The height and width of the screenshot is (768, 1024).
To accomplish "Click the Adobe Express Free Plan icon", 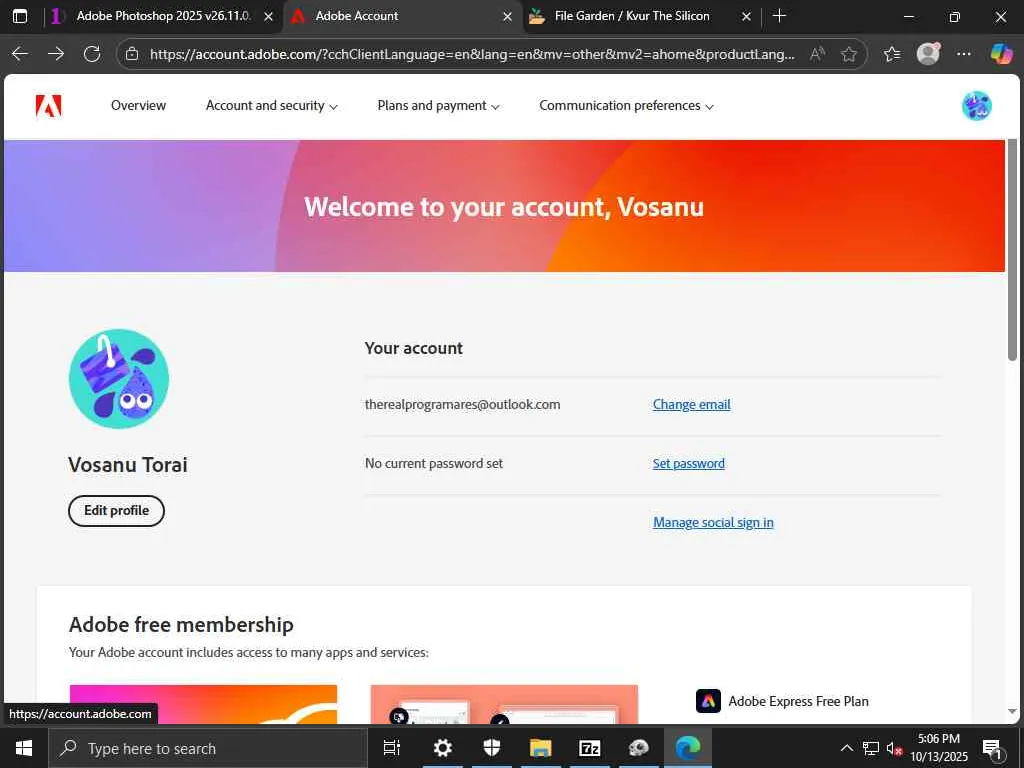I will [x=708, y=701].
